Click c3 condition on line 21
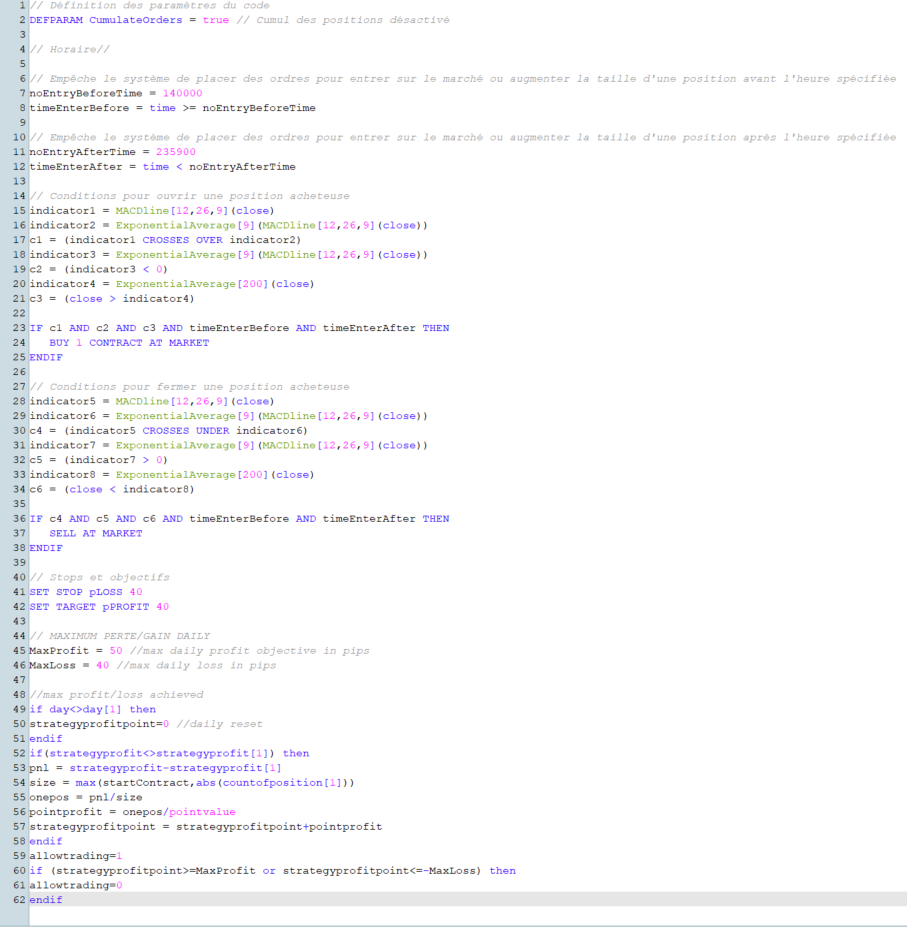Image resolution: width=907 pixels, height=927 pixels. (x=112, y=299)
